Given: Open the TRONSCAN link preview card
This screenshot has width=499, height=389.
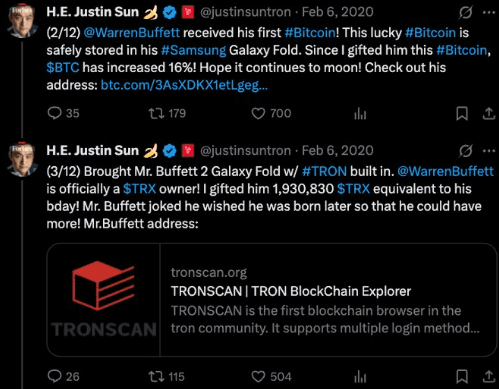Looking at the screenshot, I should point(272,300).
